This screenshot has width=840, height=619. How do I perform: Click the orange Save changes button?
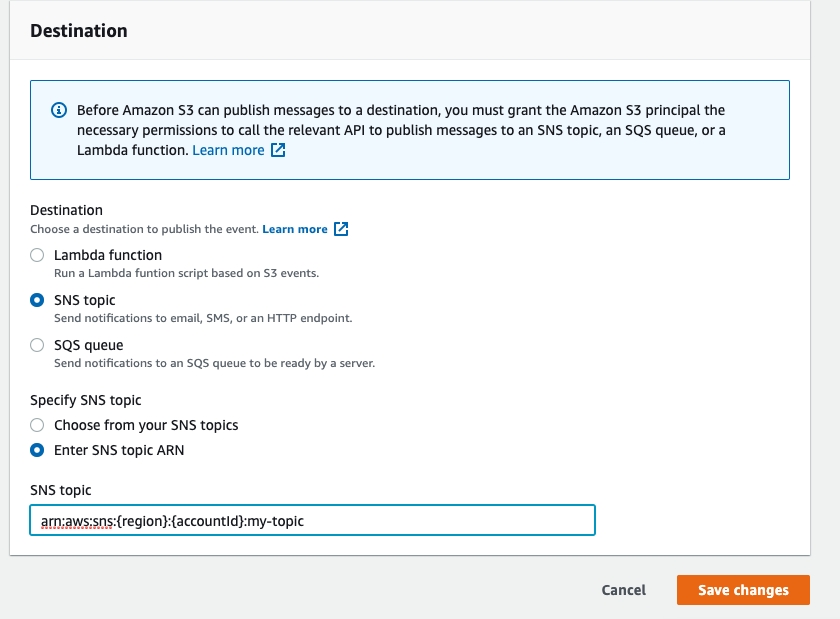743,590
